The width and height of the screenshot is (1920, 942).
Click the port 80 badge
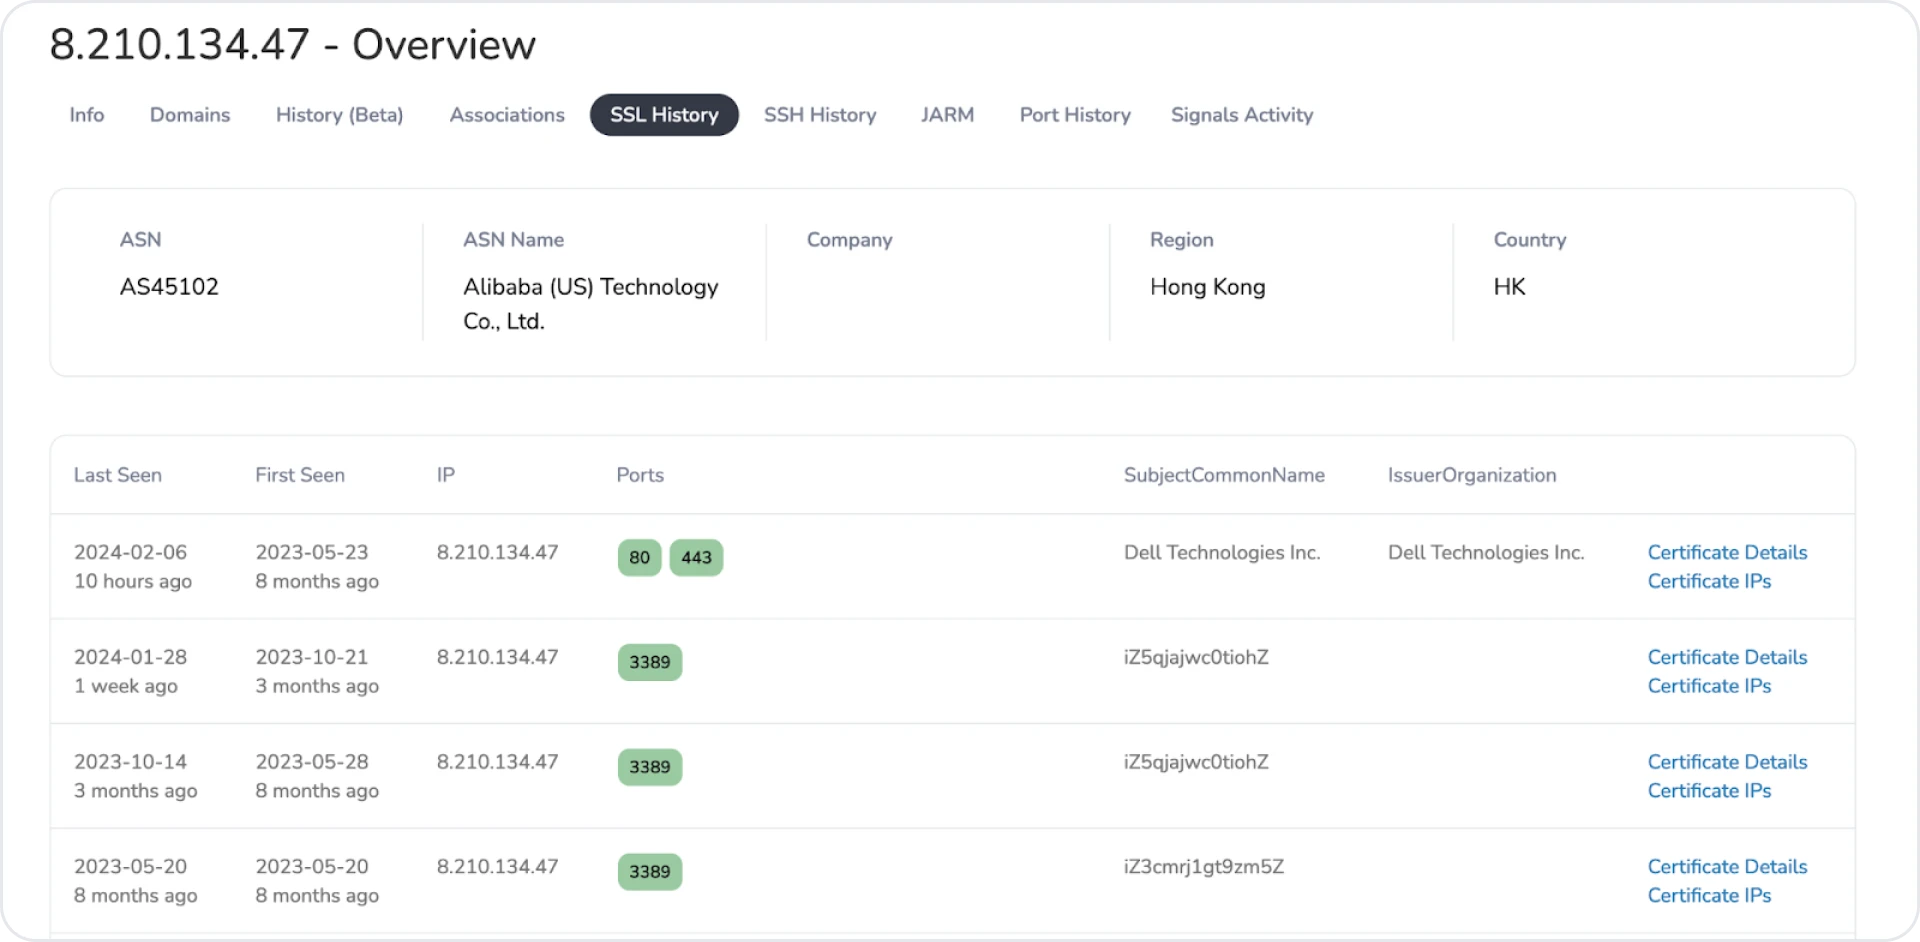point(640,558)
